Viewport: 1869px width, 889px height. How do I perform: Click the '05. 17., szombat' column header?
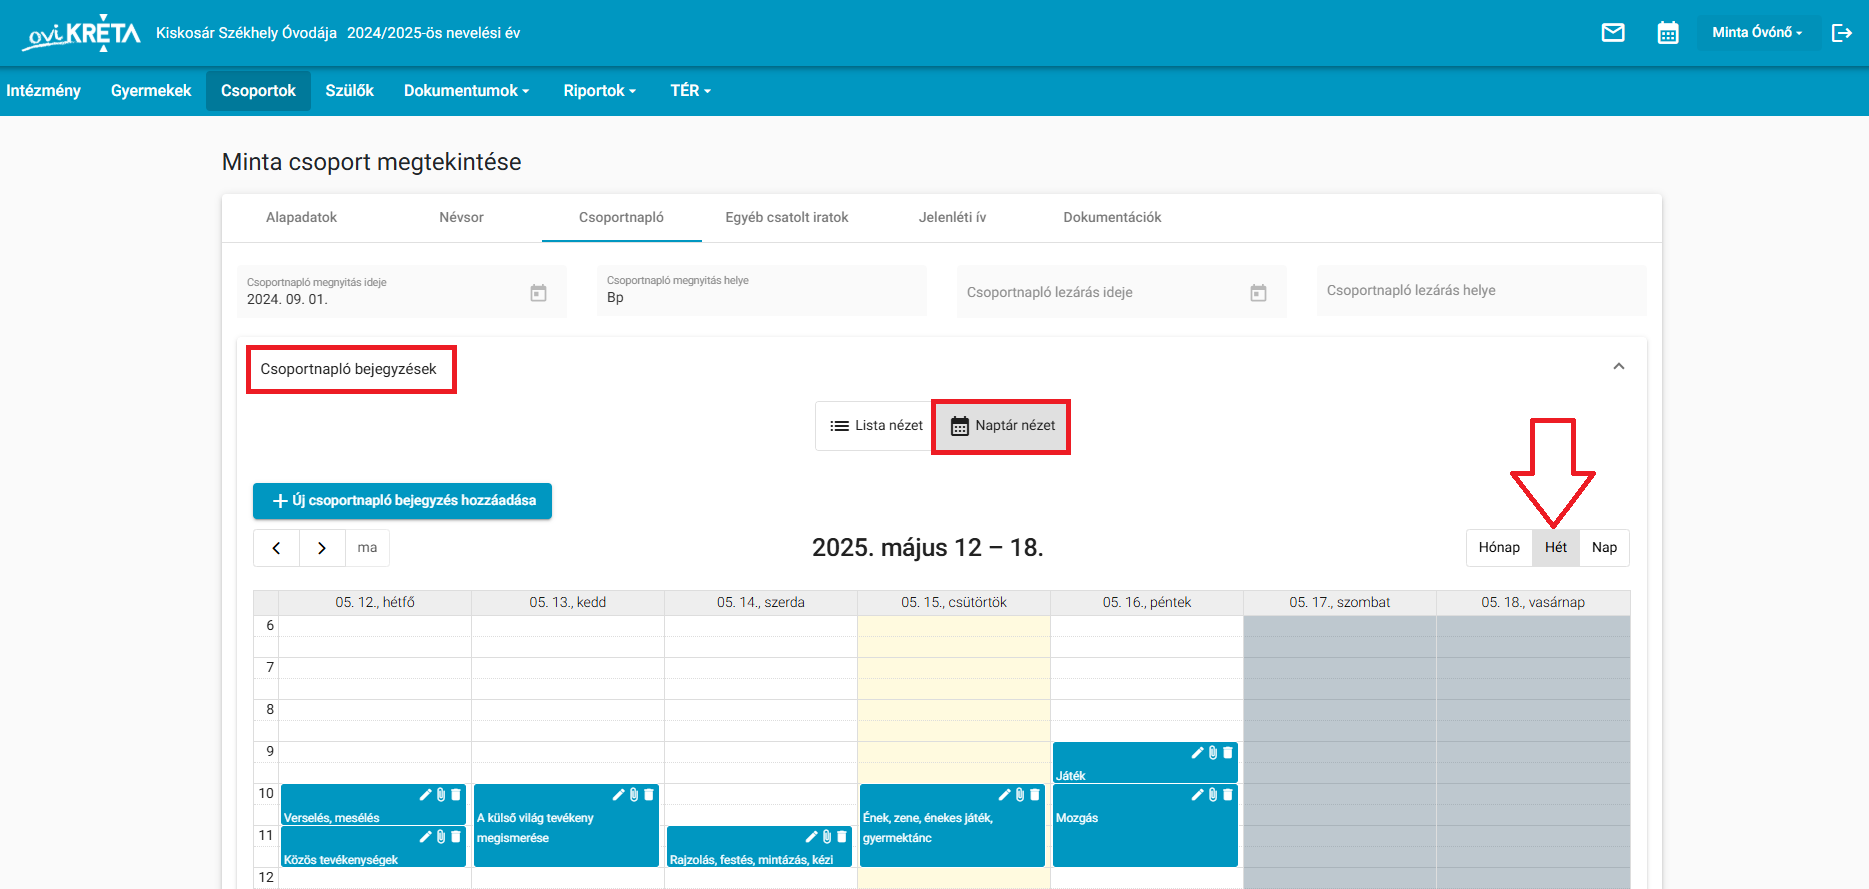(1340, 603)
